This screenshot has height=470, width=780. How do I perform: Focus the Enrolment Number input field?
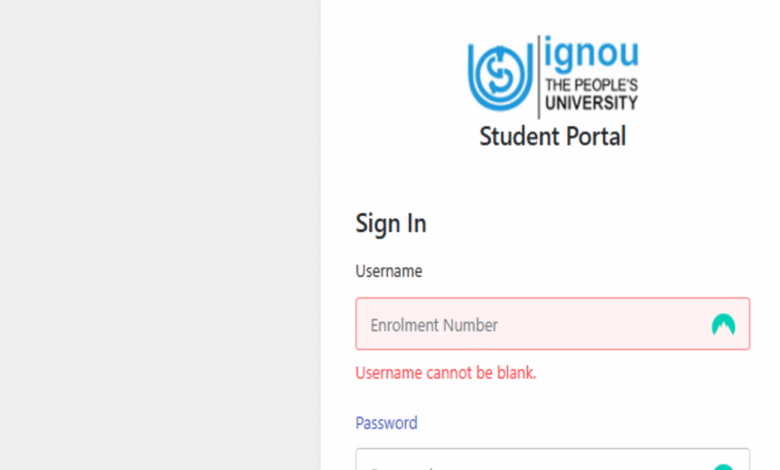553,324
